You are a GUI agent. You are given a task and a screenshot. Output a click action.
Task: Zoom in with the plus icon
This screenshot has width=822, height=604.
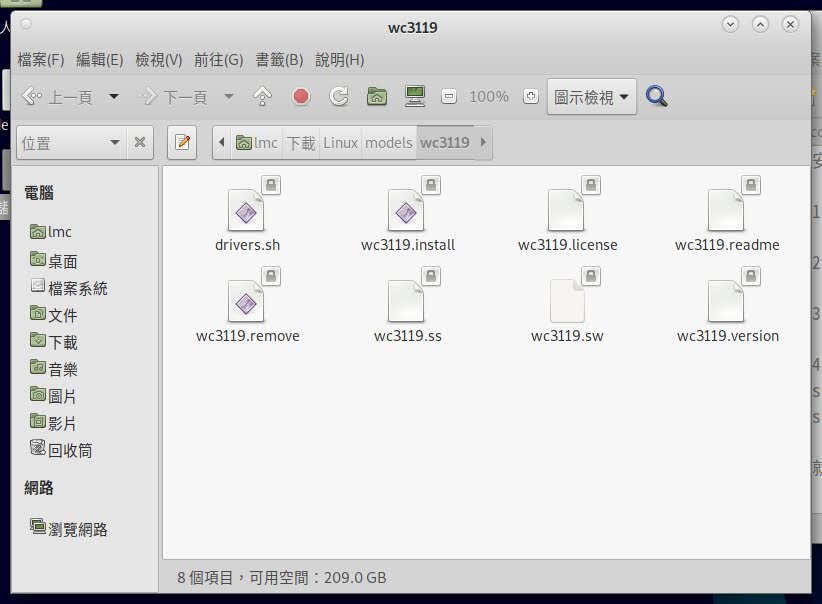coord(531,96)
